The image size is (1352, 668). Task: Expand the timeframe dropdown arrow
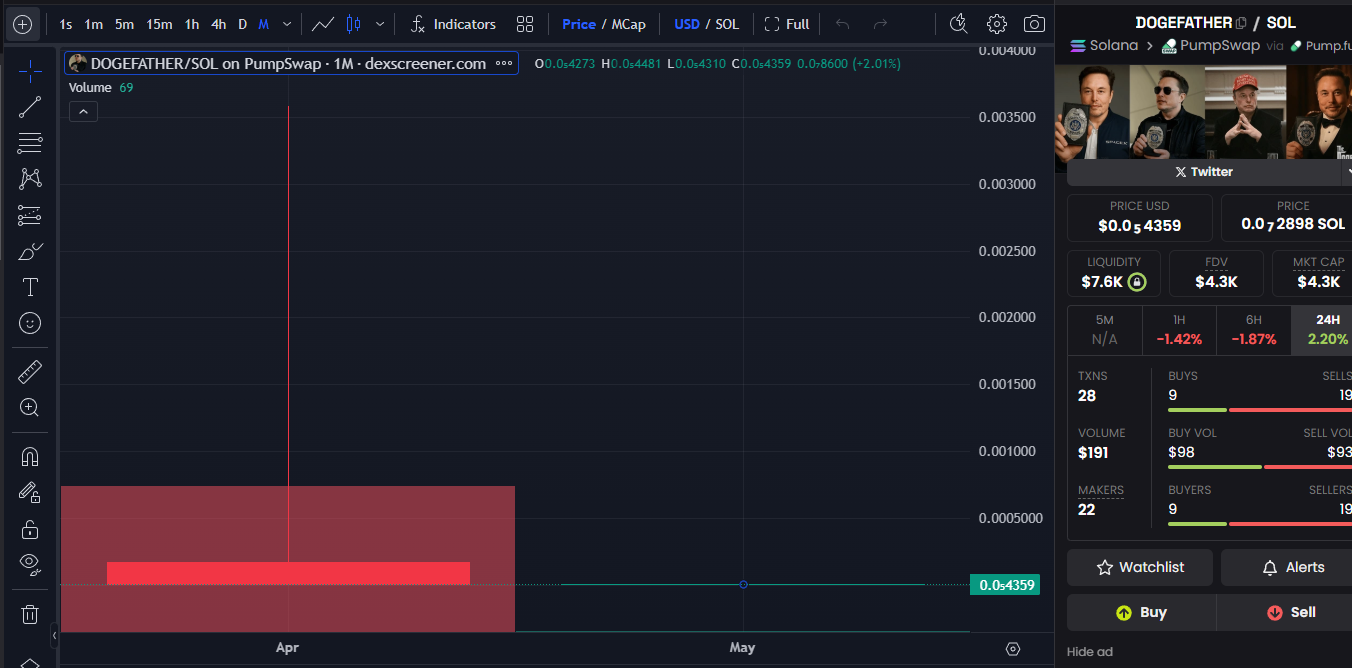pyautogui.click(x=288, y=24)
